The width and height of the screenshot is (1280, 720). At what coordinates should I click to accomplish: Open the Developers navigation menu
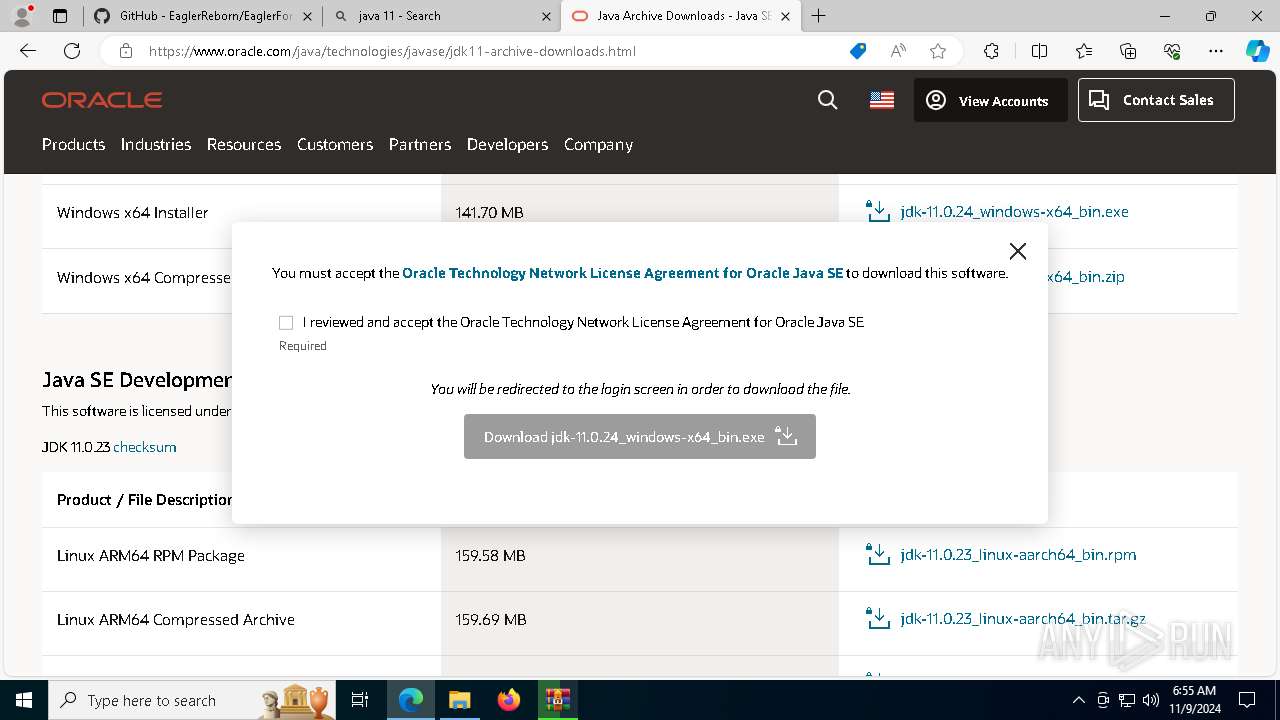507,144
